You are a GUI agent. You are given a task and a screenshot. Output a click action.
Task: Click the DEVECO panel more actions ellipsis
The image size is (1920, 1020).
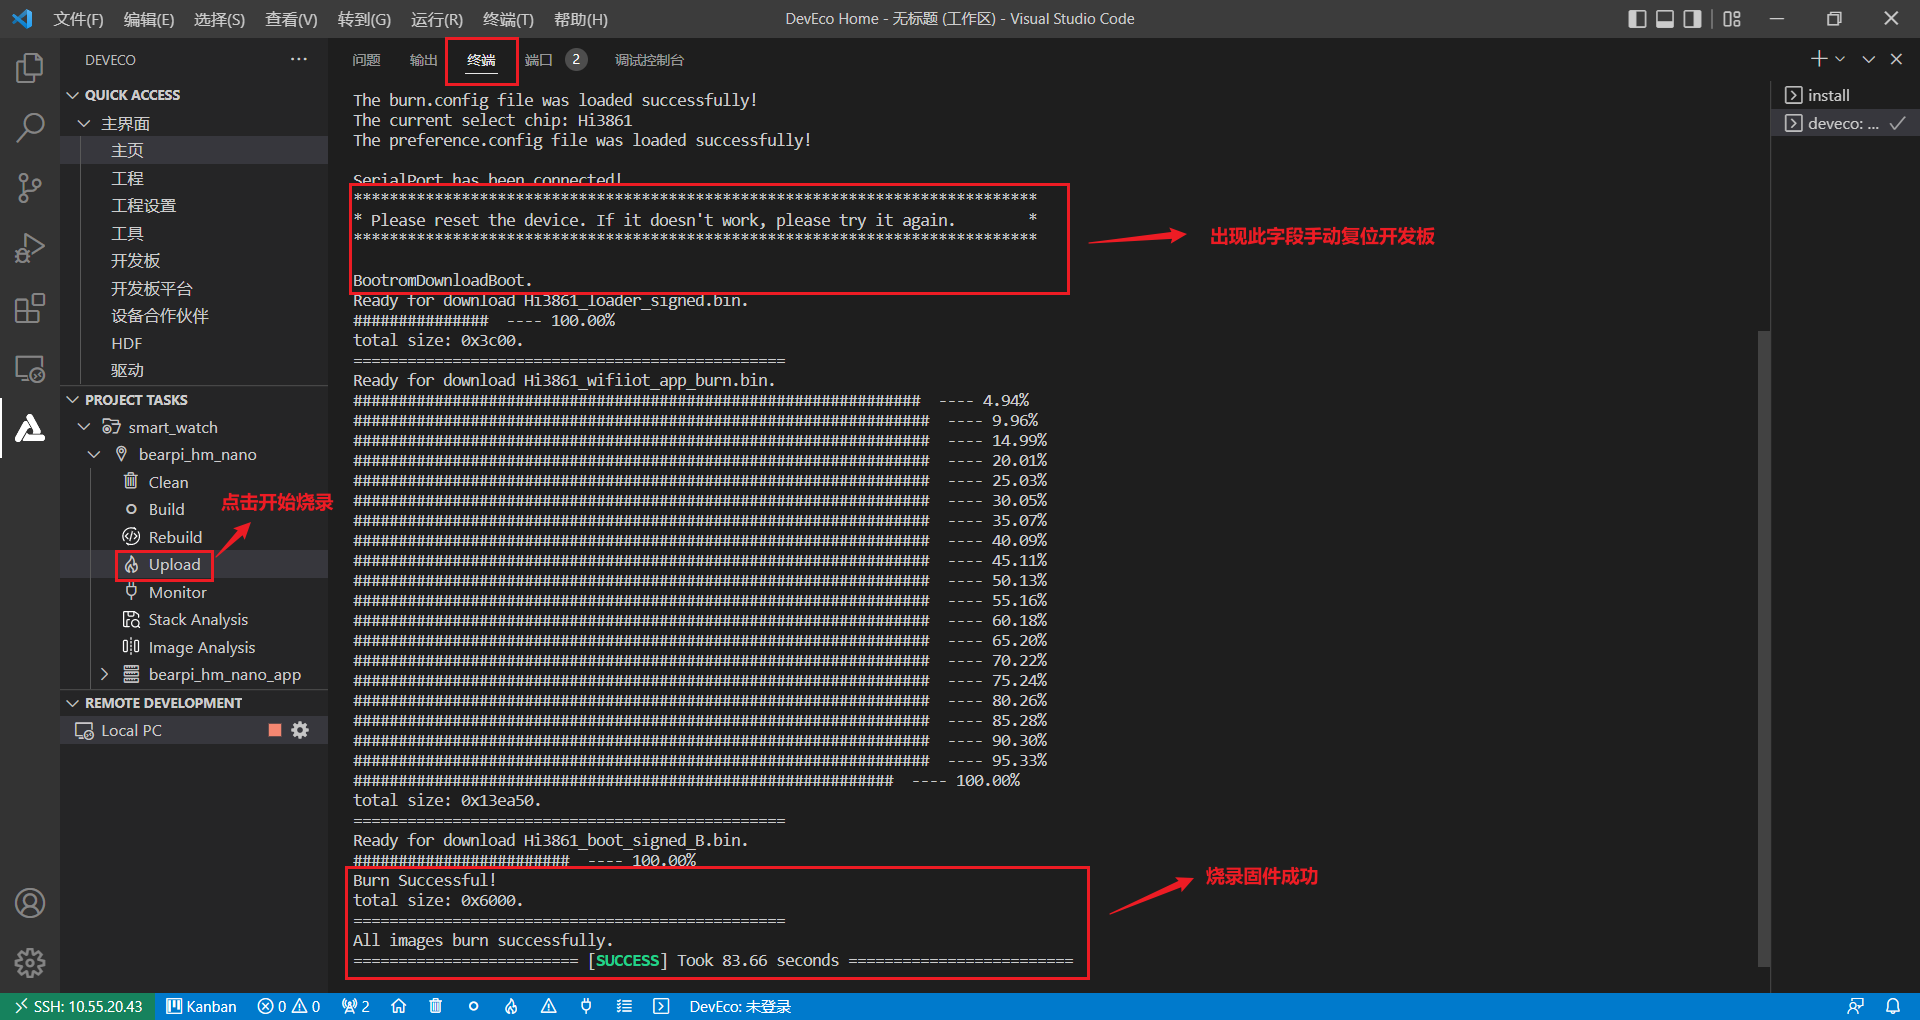[299, 59]
